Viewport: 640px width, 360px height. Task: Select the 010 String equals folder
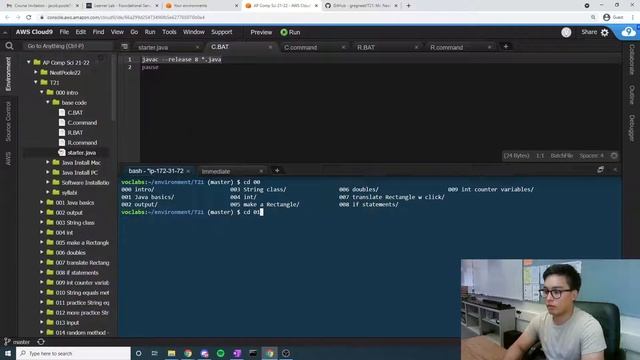82,293
